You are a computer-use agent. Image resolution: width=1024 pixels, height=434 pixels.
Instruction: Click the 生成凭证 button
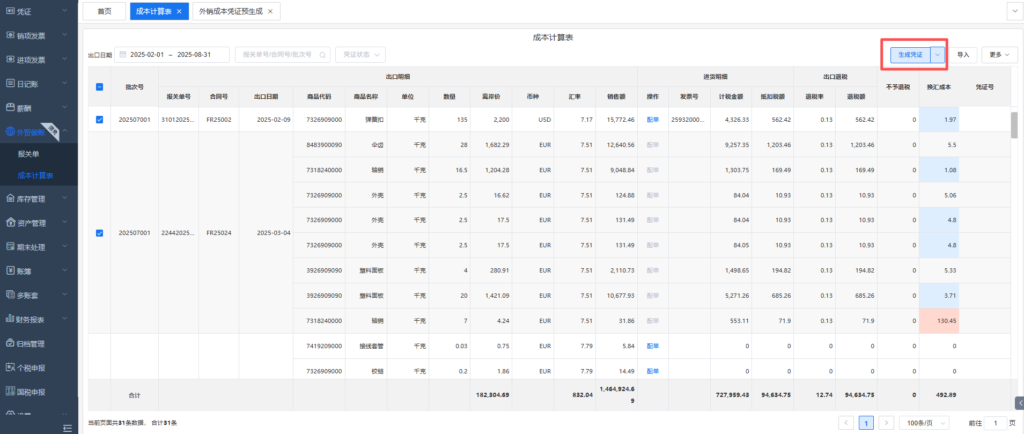910,55
